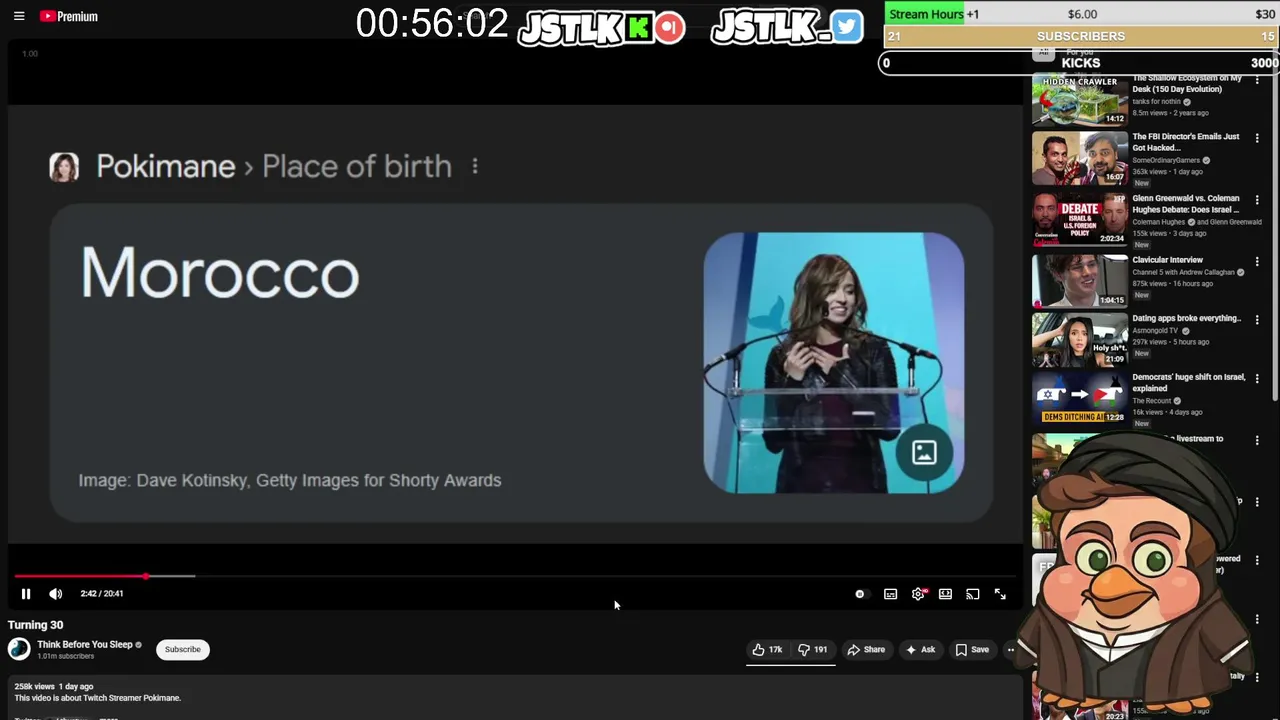Click the Dave Kotinsky image credit text
This screenshot has height=720, width=1280.
pyautogui.click(x=290, y=480)
